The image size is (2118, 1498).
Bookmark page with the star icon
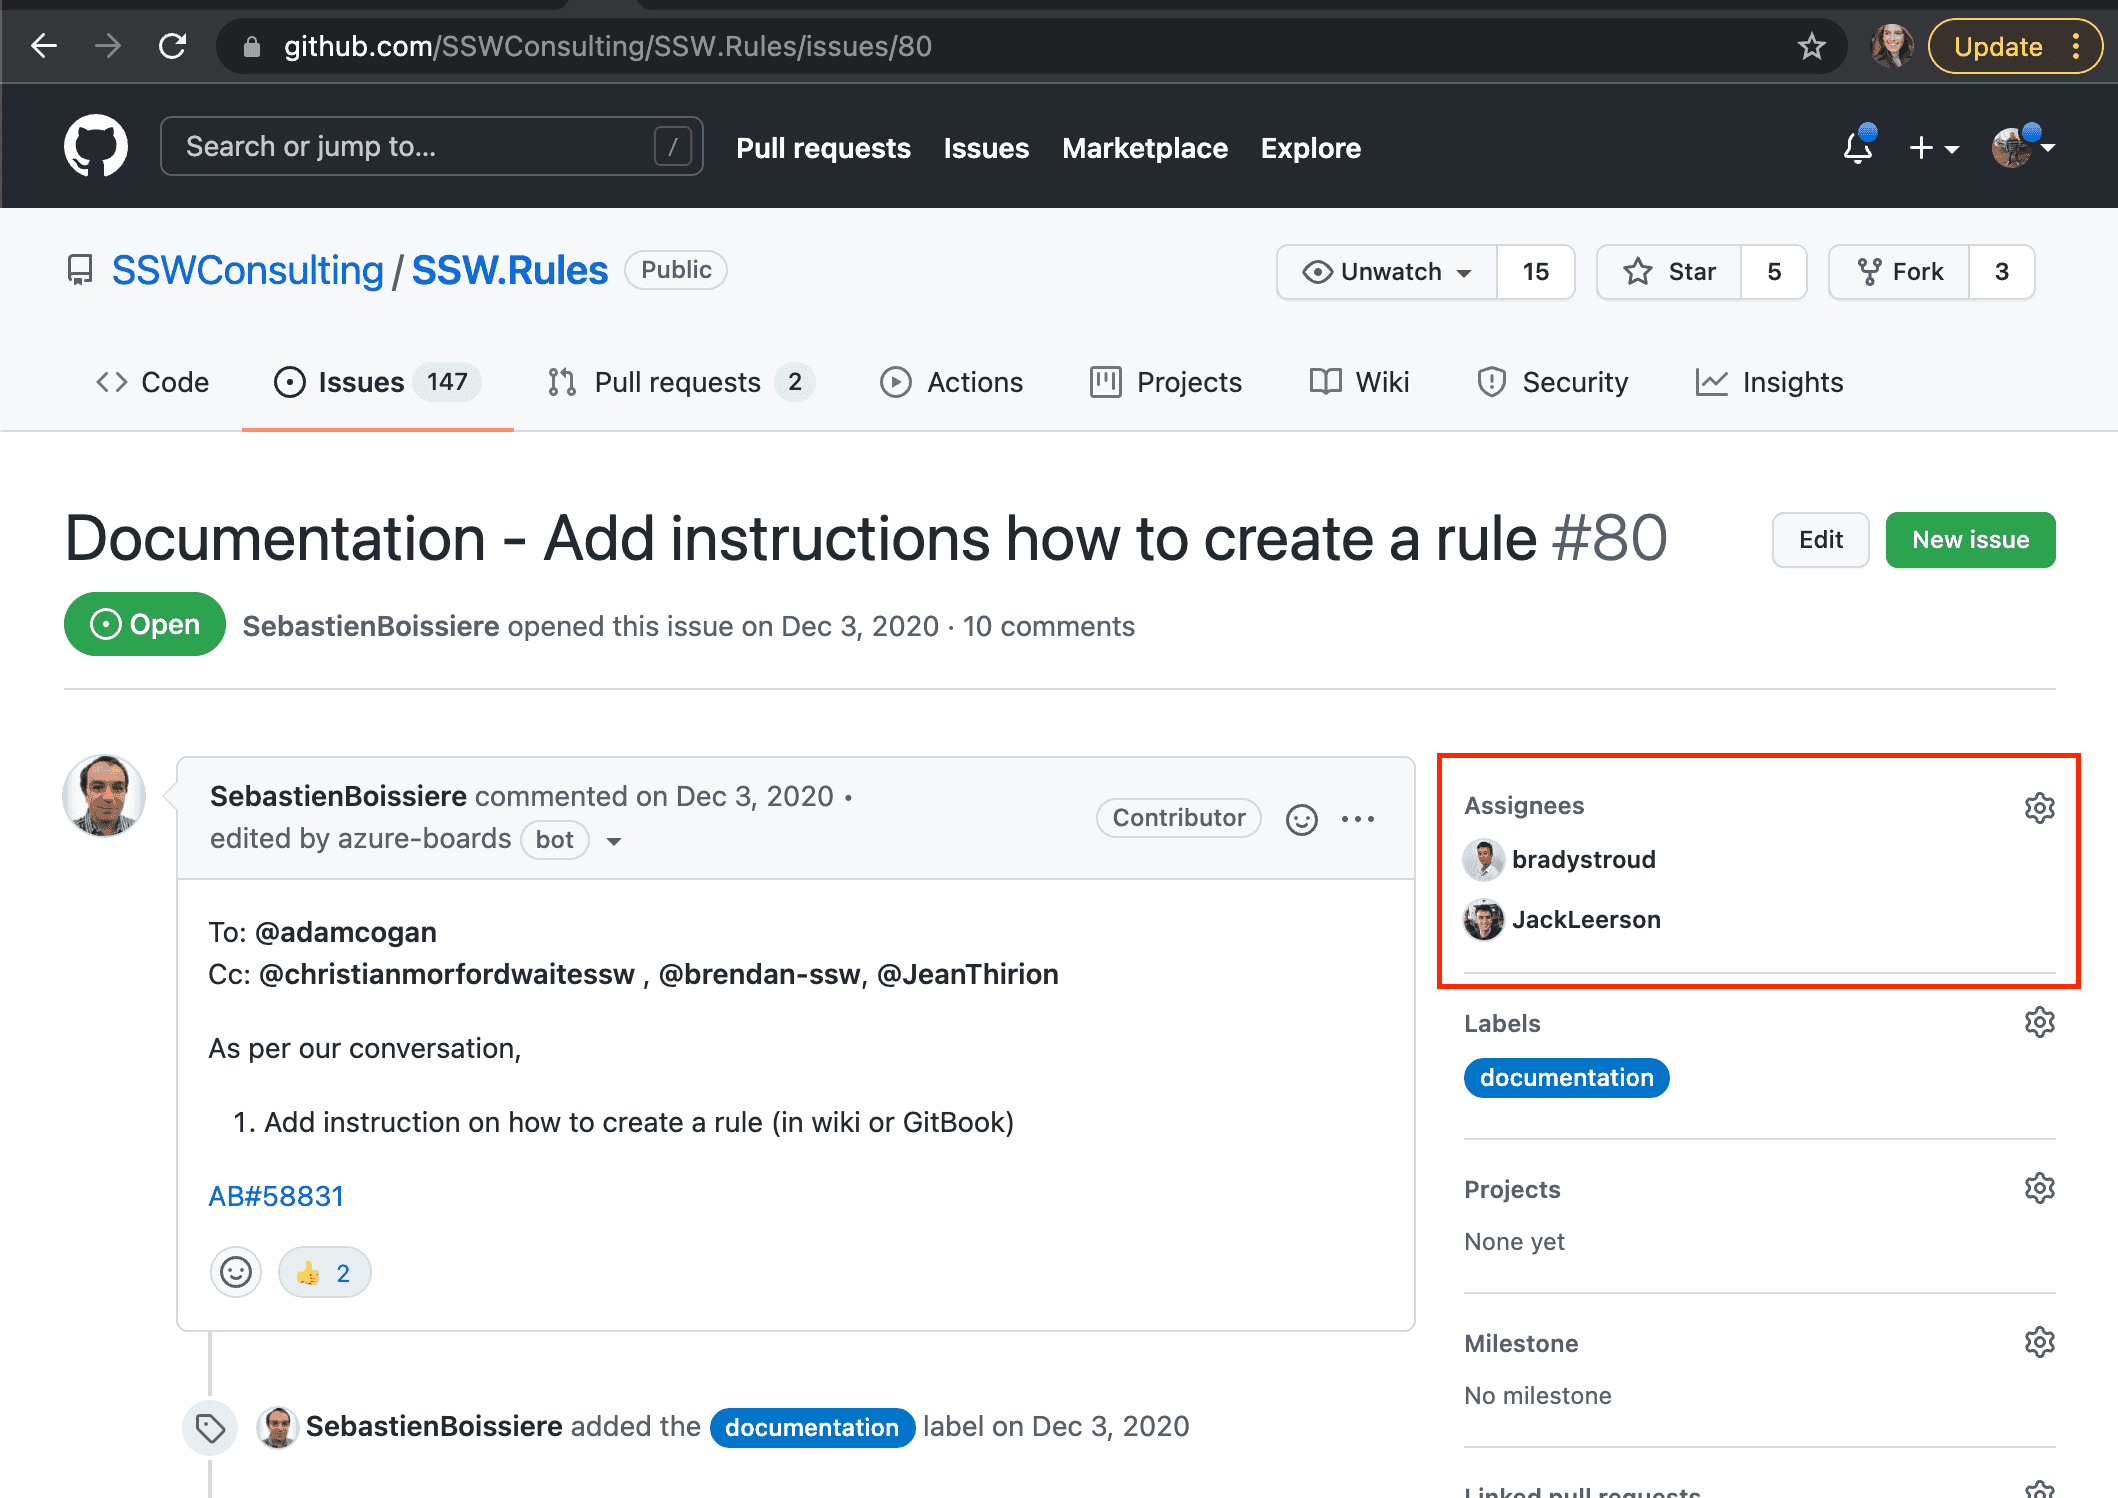(1811, 46)
